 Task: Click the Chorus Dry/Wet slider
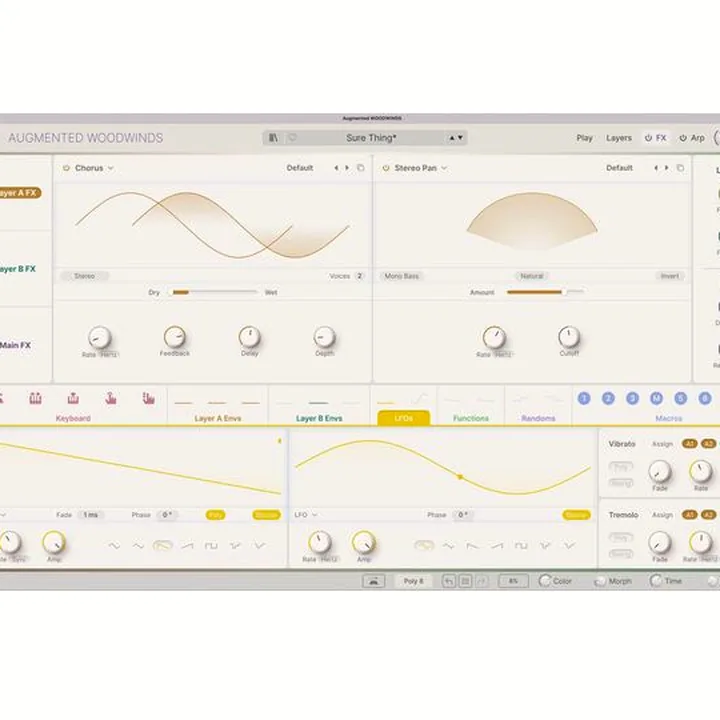point(213,292)
